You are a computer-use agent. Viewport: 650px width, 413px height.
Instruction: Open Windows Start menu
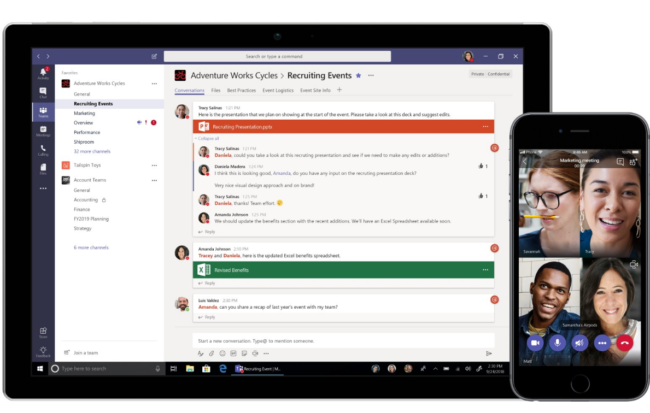click(x=40, y=369)
